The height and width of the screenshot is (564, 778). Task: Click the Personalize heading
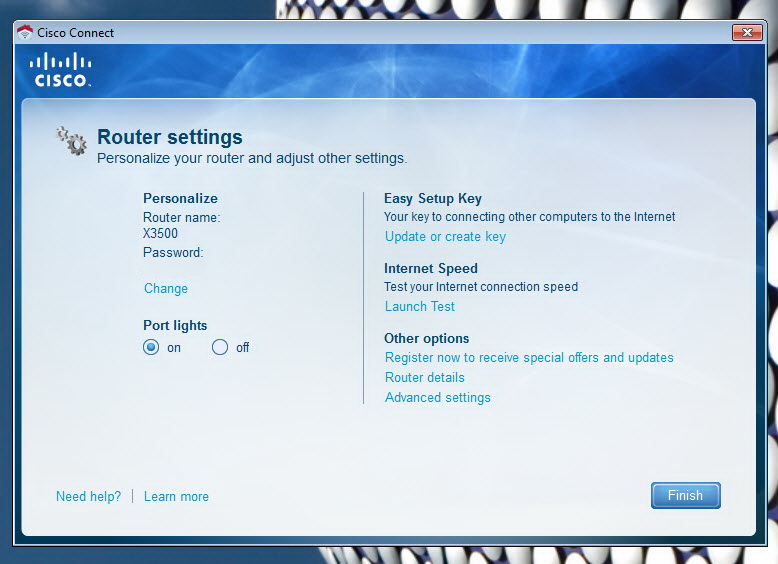(181, 198)
